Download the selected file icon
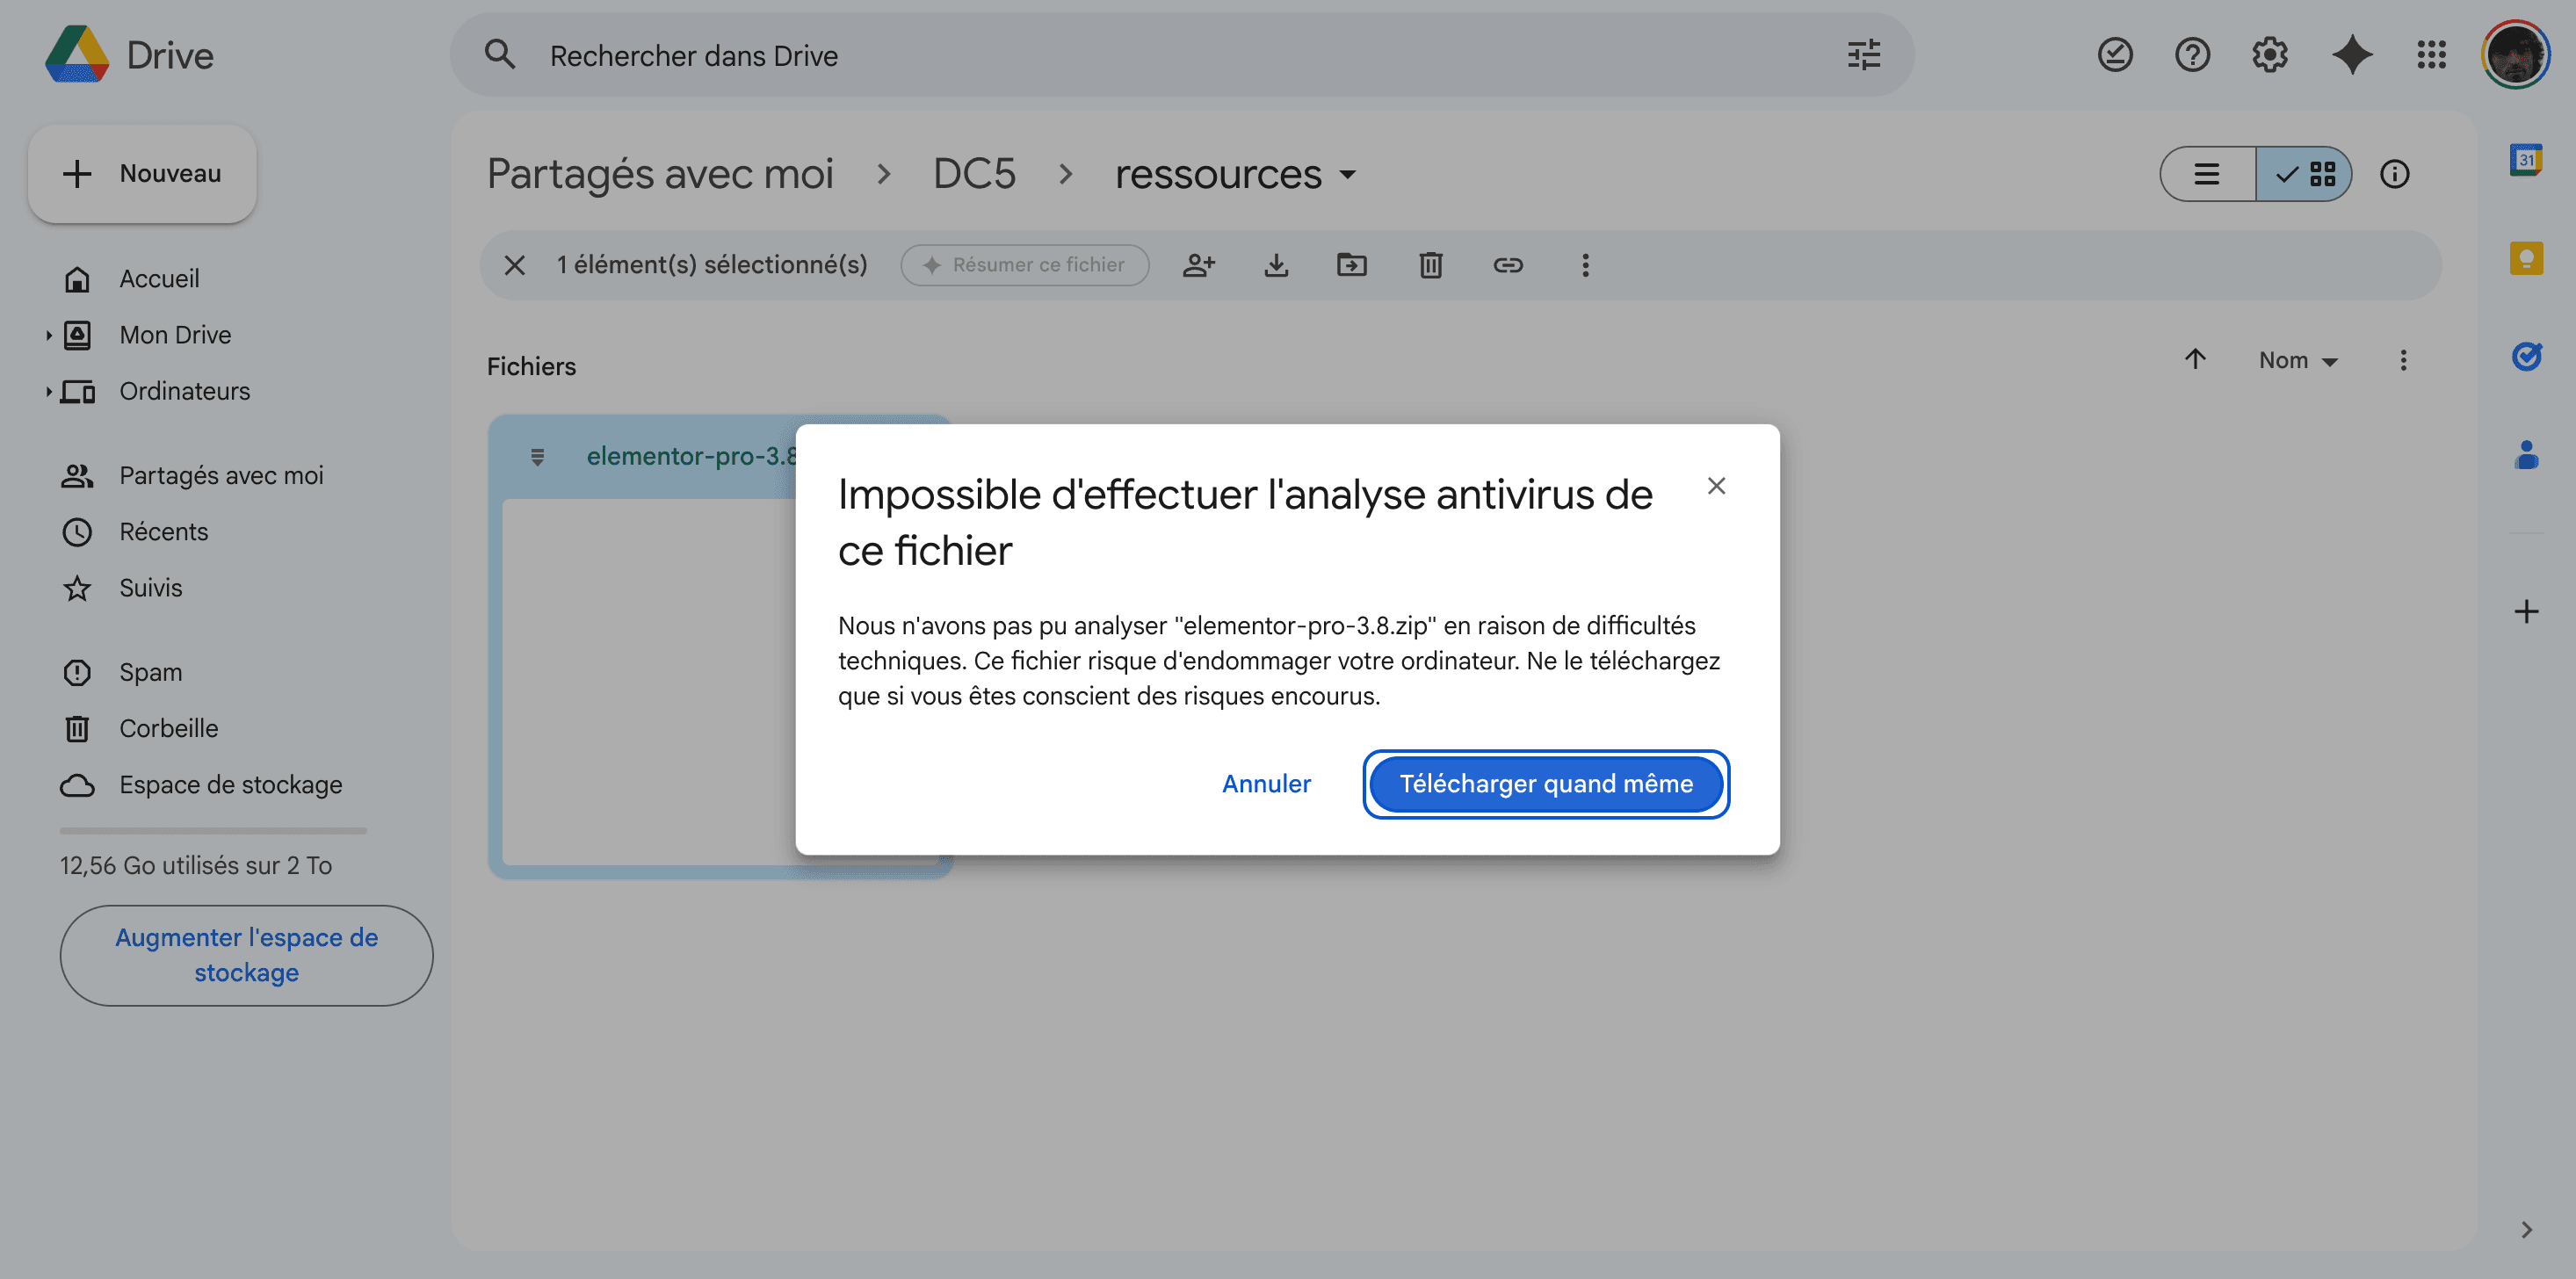Viewport: 2576px width, 1279px height. click(1276, 265)
